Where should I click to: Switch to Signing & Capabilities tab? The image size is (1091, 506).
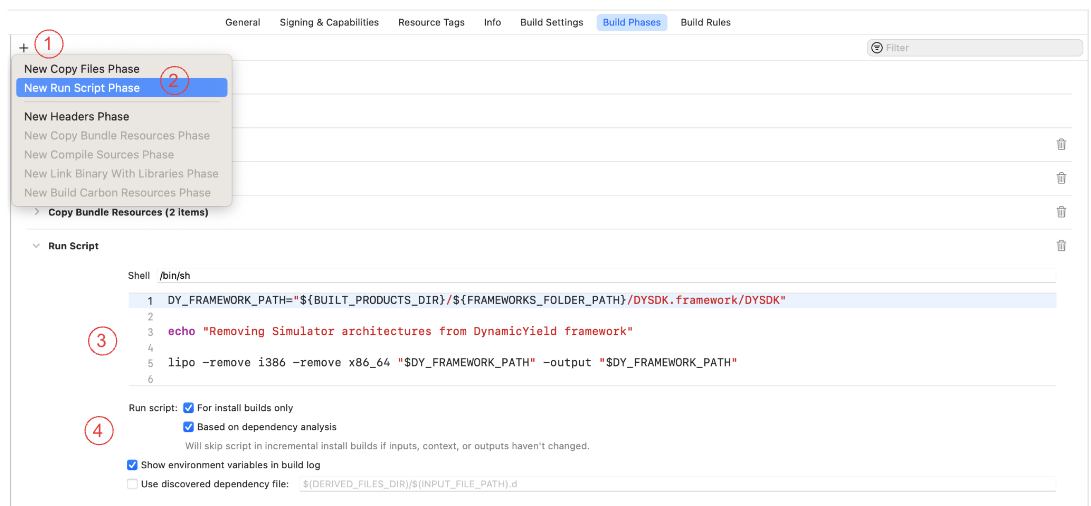[329, 22]
